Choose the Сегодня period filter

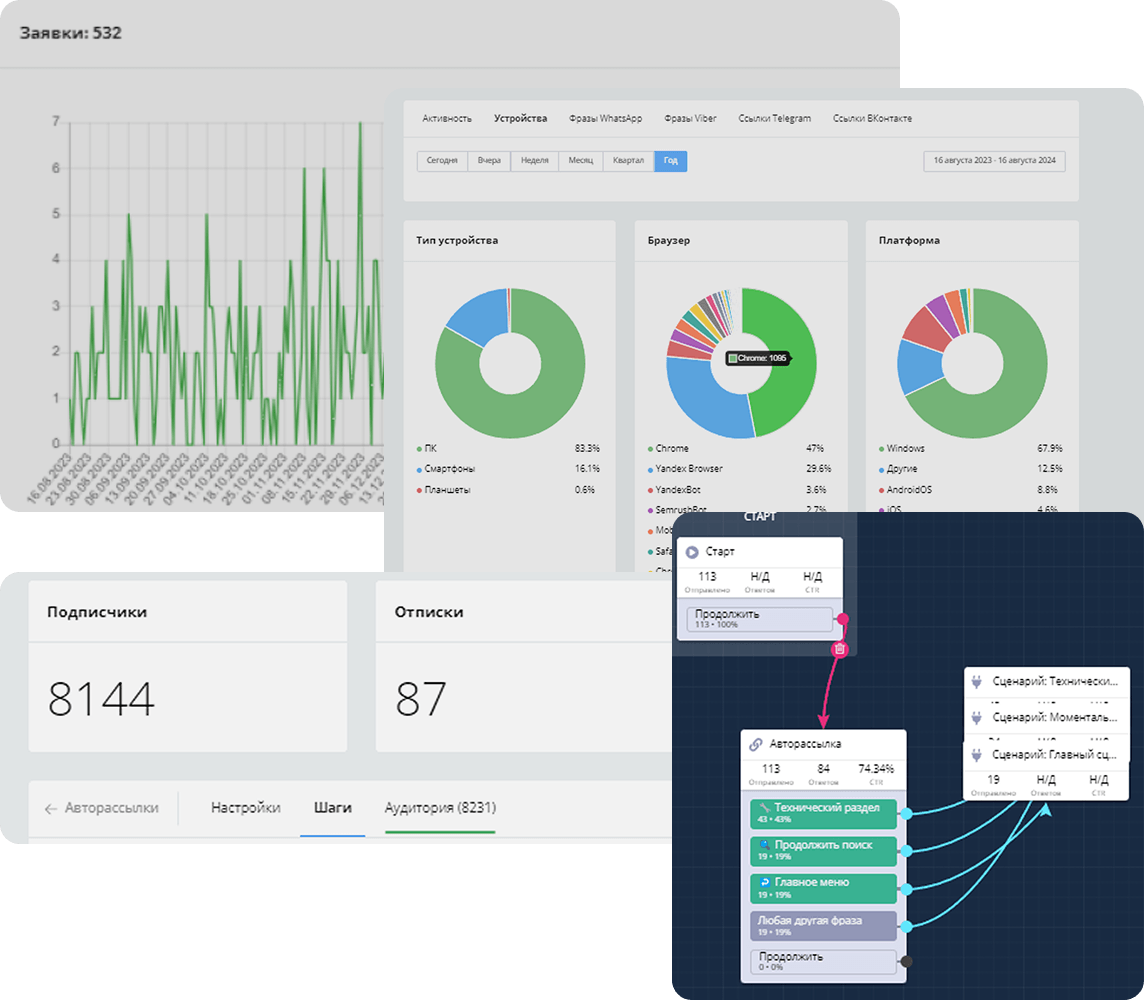point(442,161)
